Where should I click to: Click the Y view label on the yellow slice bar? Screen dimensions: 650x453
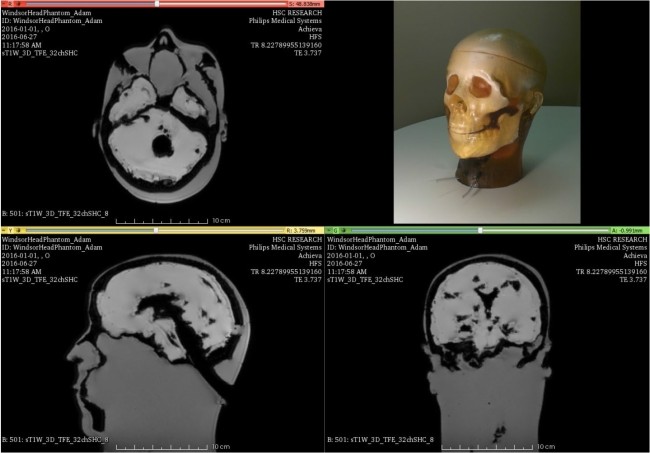tap(10, 230)
